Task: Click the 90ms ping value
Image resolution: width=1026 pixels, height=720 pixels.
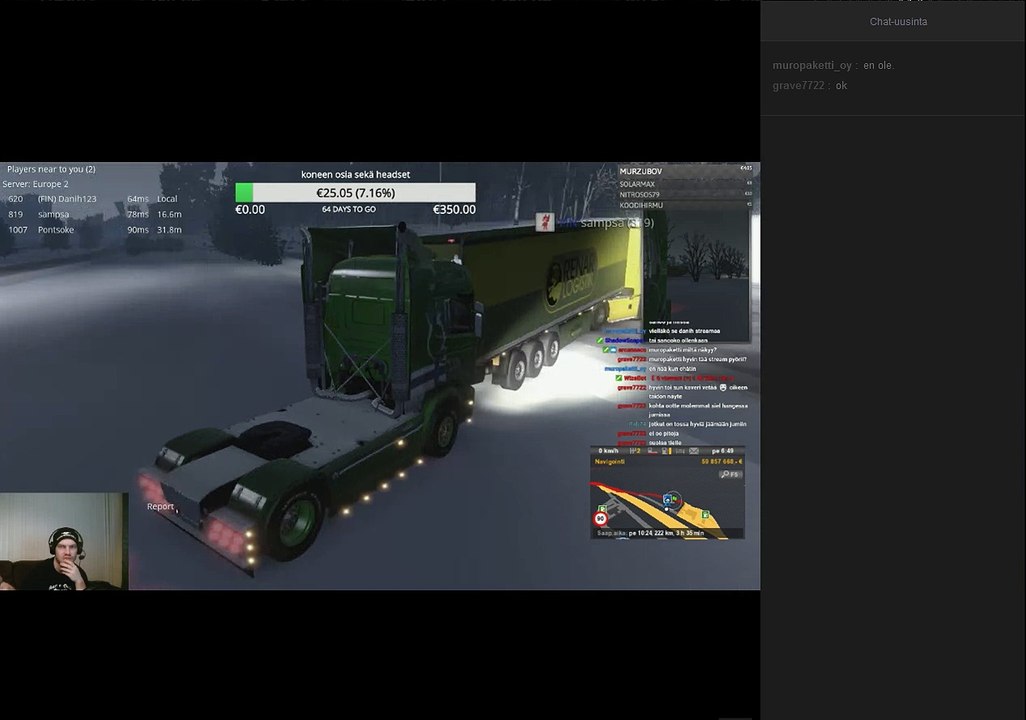Action: [x=138, y=230]
